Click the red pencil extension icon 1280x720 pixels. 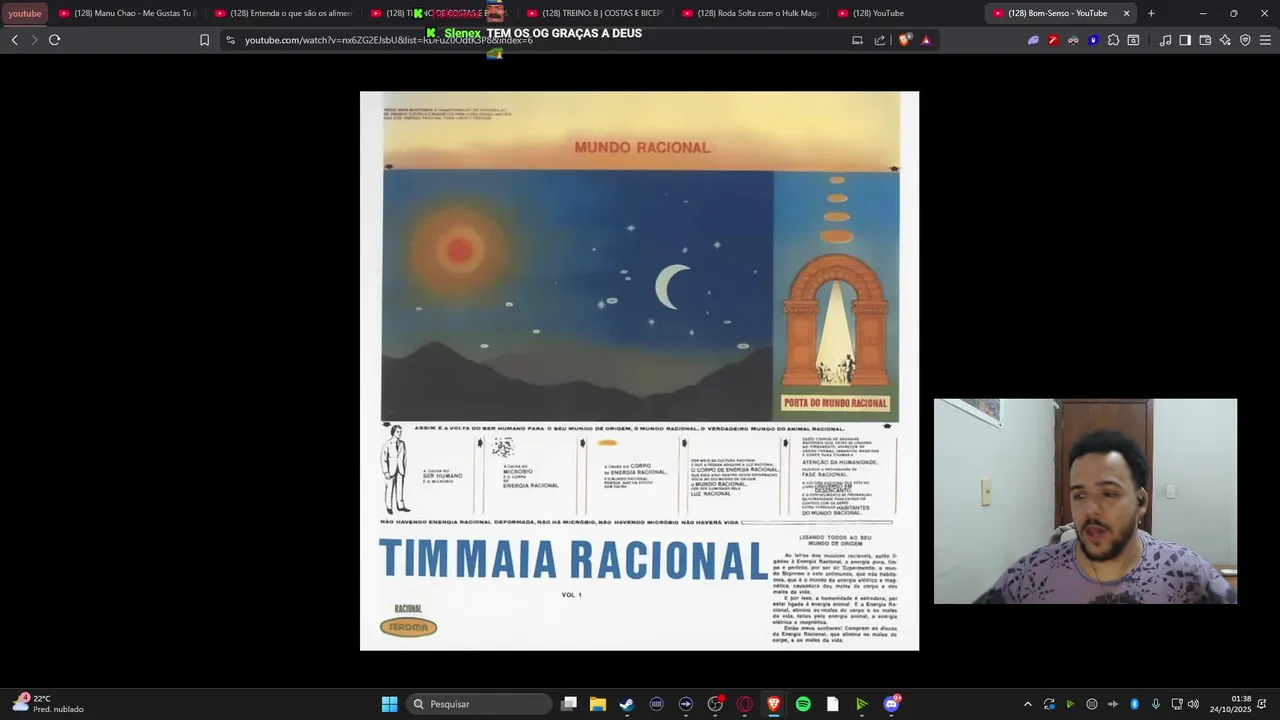(x=1053, y=40)
